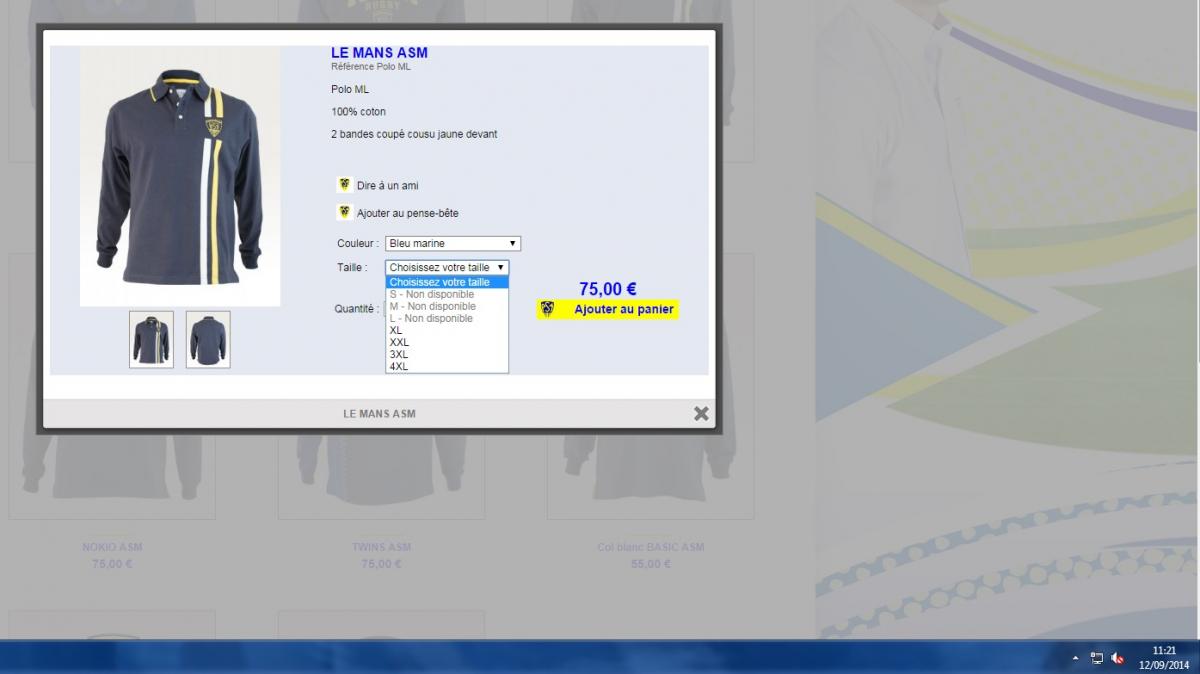Choose size XXL from the list
Viewport: 1200px width, 674px height.
[447, 342]
